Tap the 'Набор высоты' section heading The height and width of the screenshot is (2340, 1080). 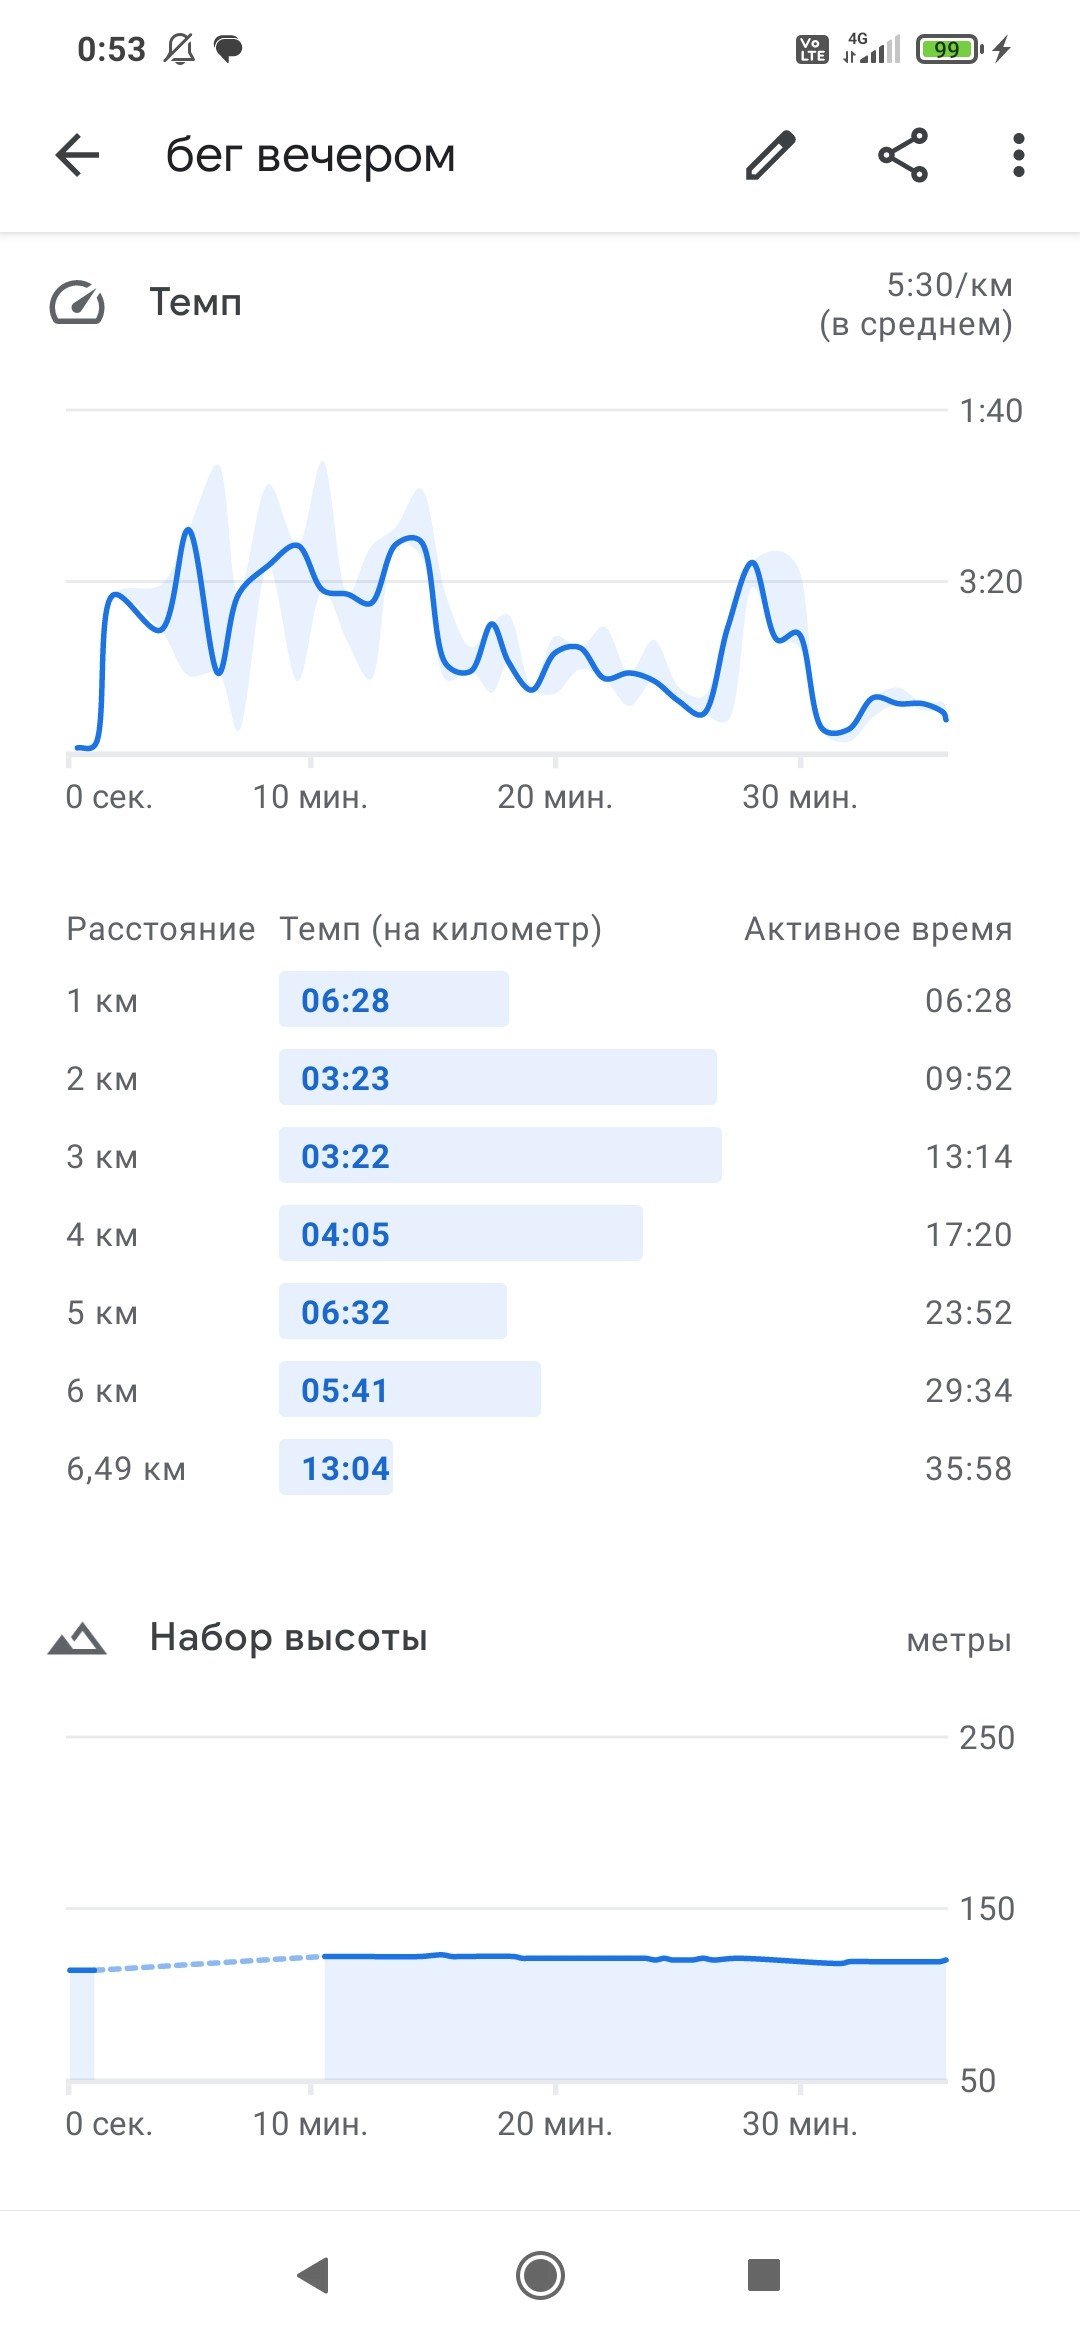coord(288,1637)
